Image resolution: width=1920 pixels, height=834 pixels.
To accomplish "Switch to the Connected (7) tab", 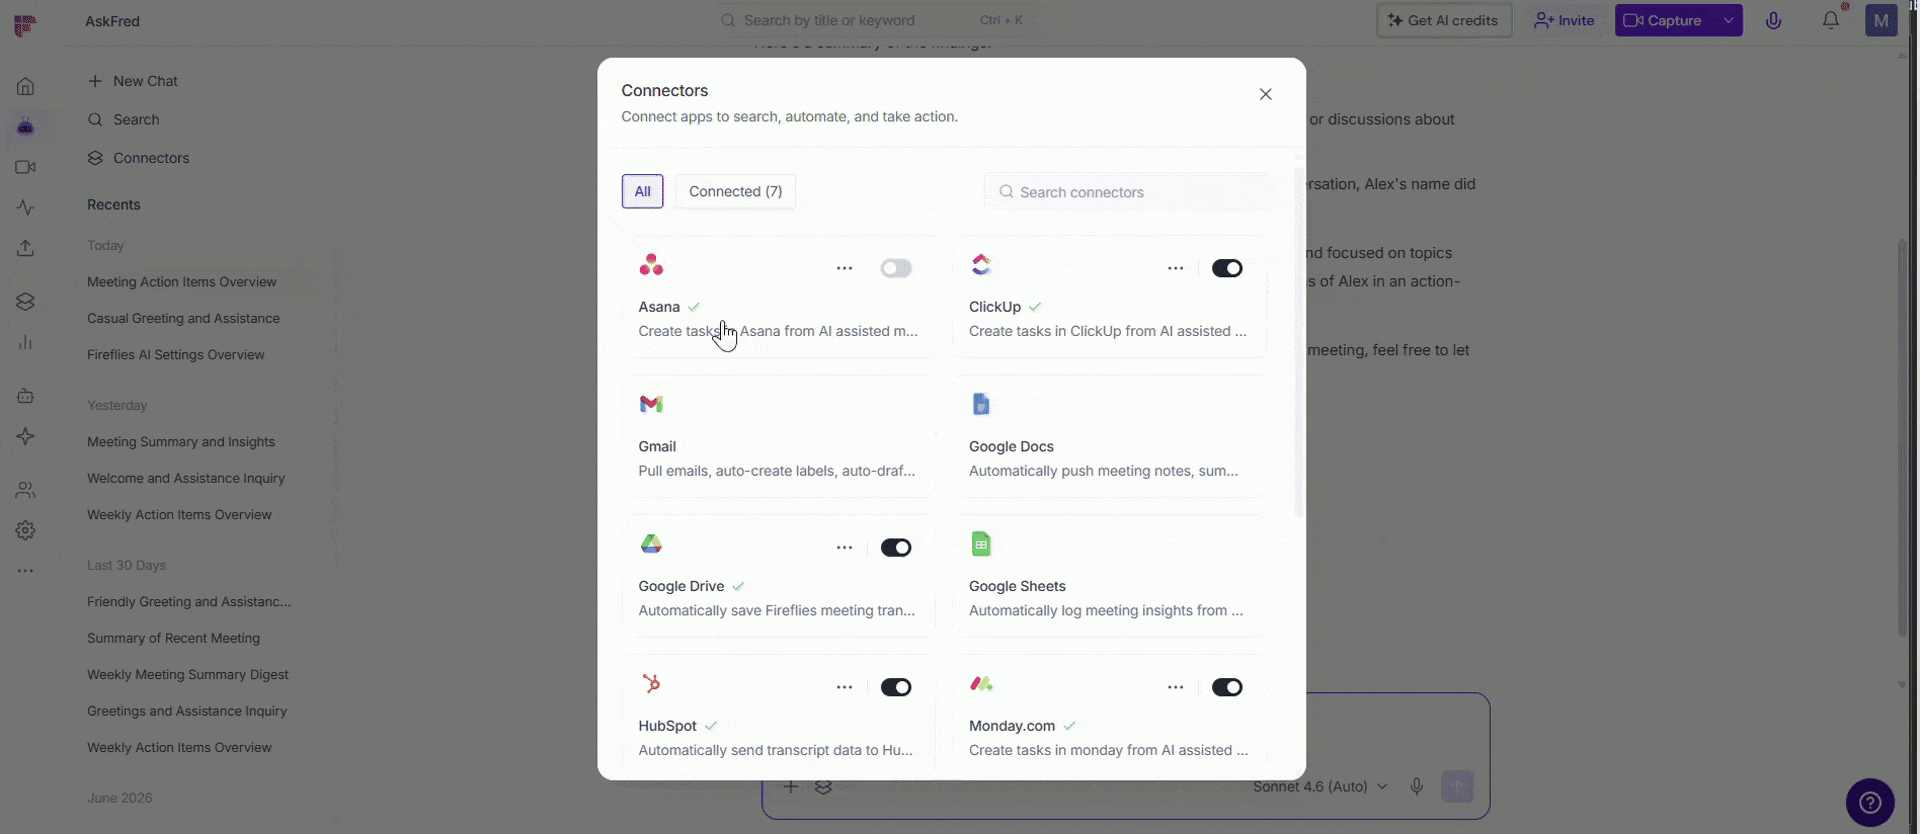I will pos(735,191).
